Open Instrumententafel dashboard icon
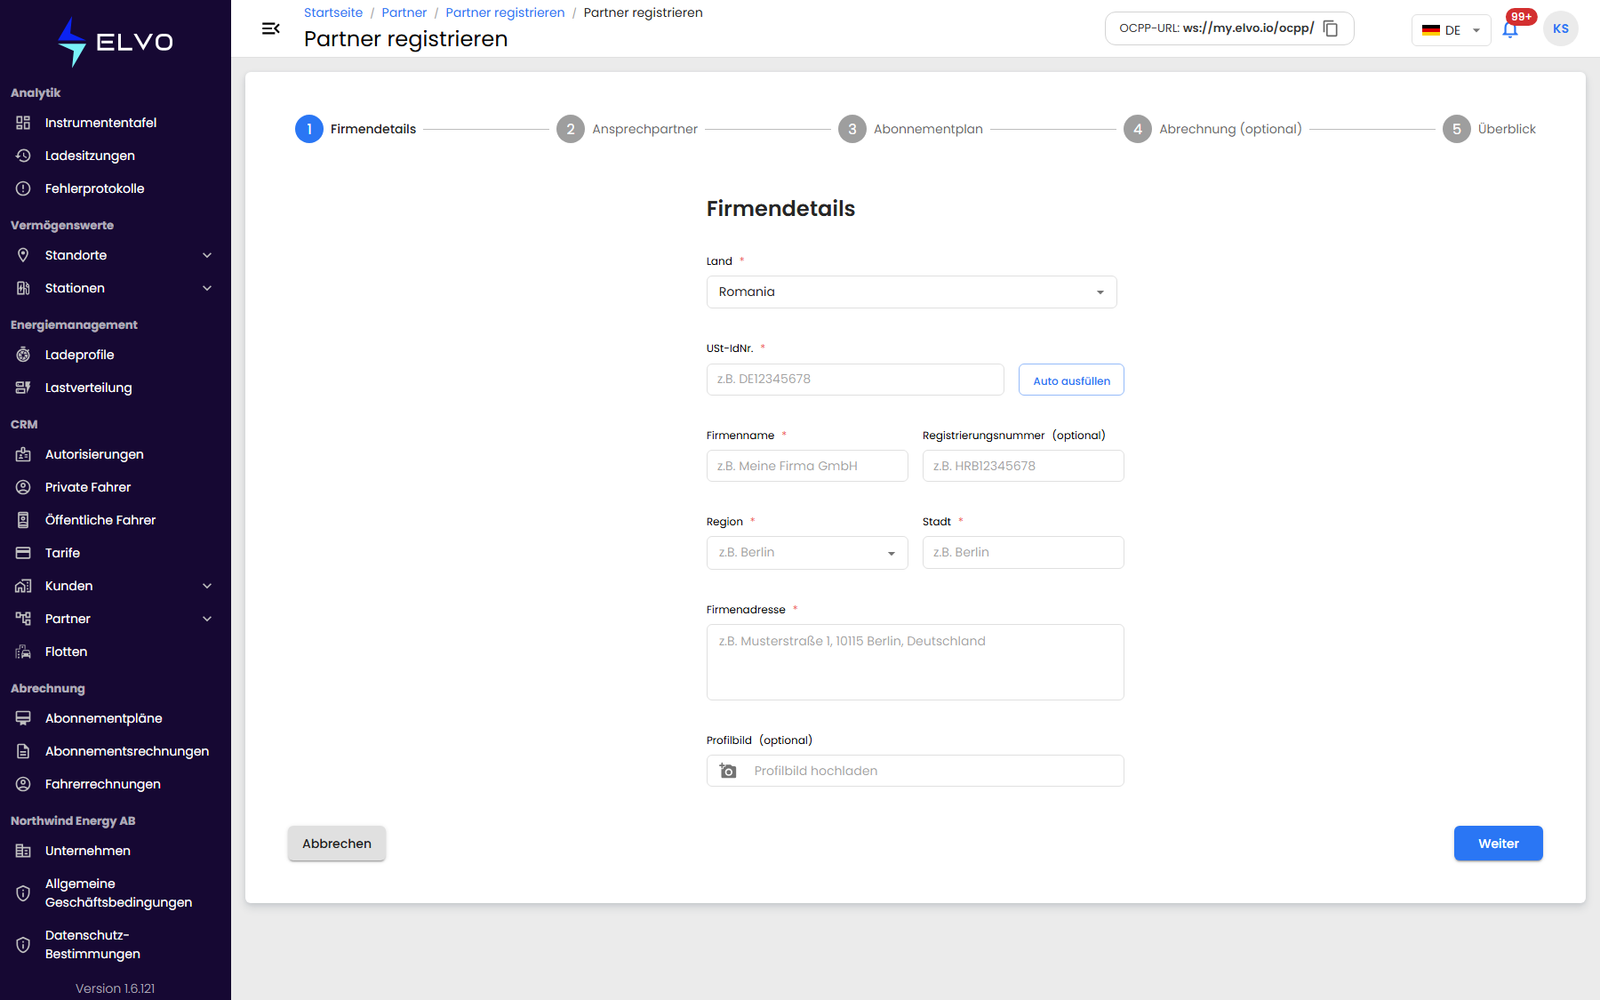1600x1000 pixels. pyautogui.click(x=23, y=123)
